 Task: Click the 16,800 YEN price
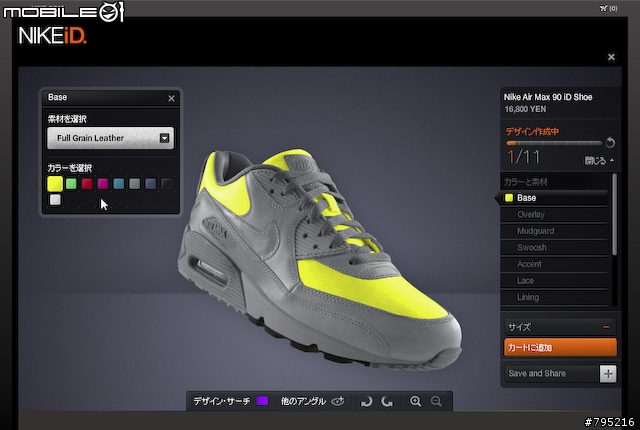click(525, 109)
